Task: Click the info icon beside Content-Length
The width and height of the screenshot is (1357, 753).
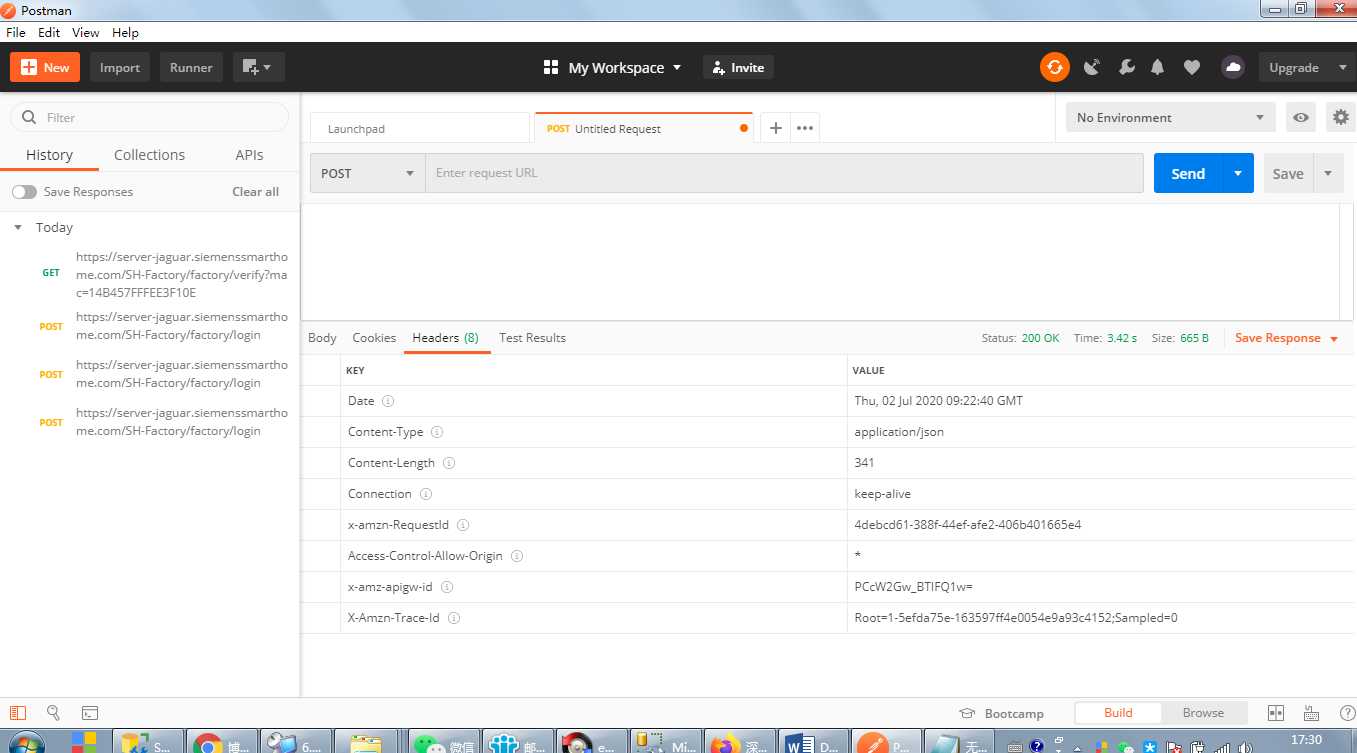Action: pyautogui.click(x=449, y=463)
